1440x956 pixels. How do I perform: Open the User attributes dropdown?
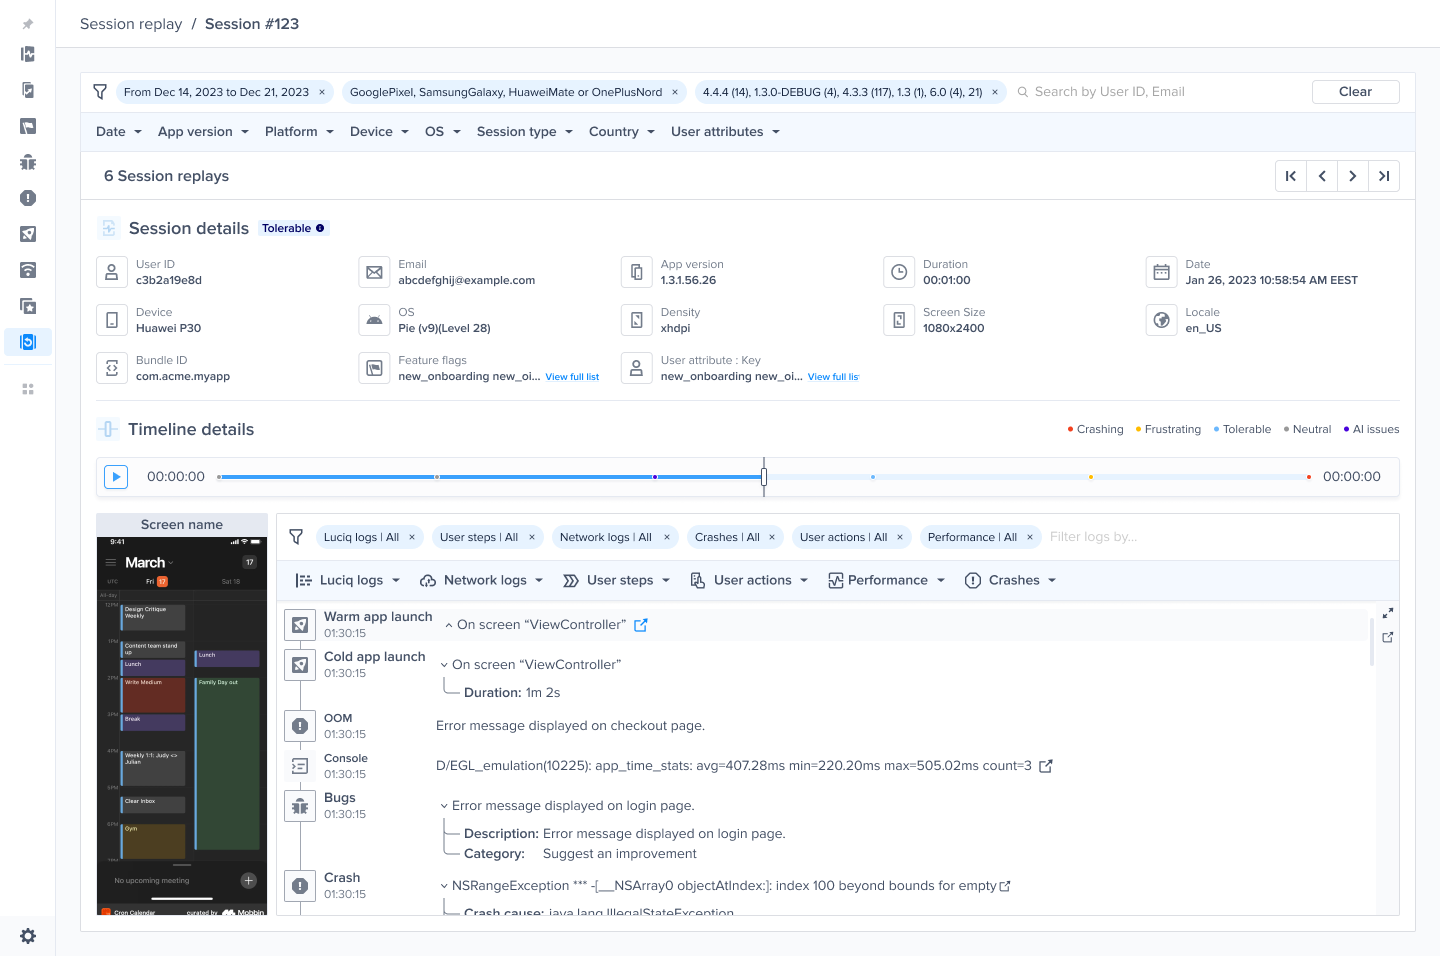pyautogui.click(x=725, y=132)
